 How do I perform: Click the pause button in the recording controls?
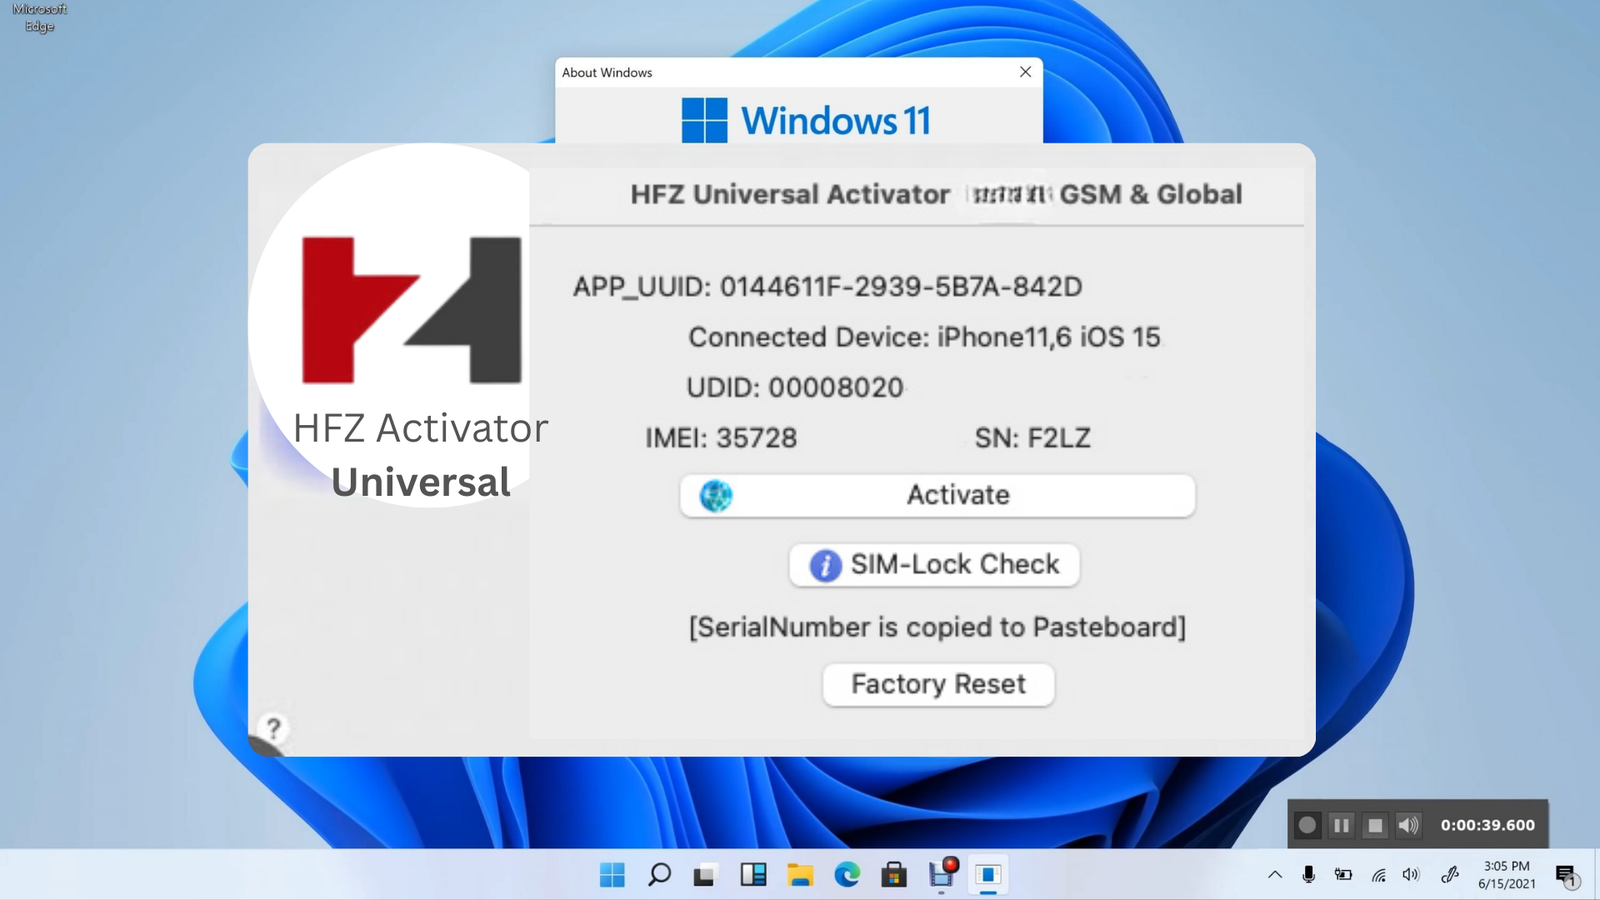(1341, 825)
